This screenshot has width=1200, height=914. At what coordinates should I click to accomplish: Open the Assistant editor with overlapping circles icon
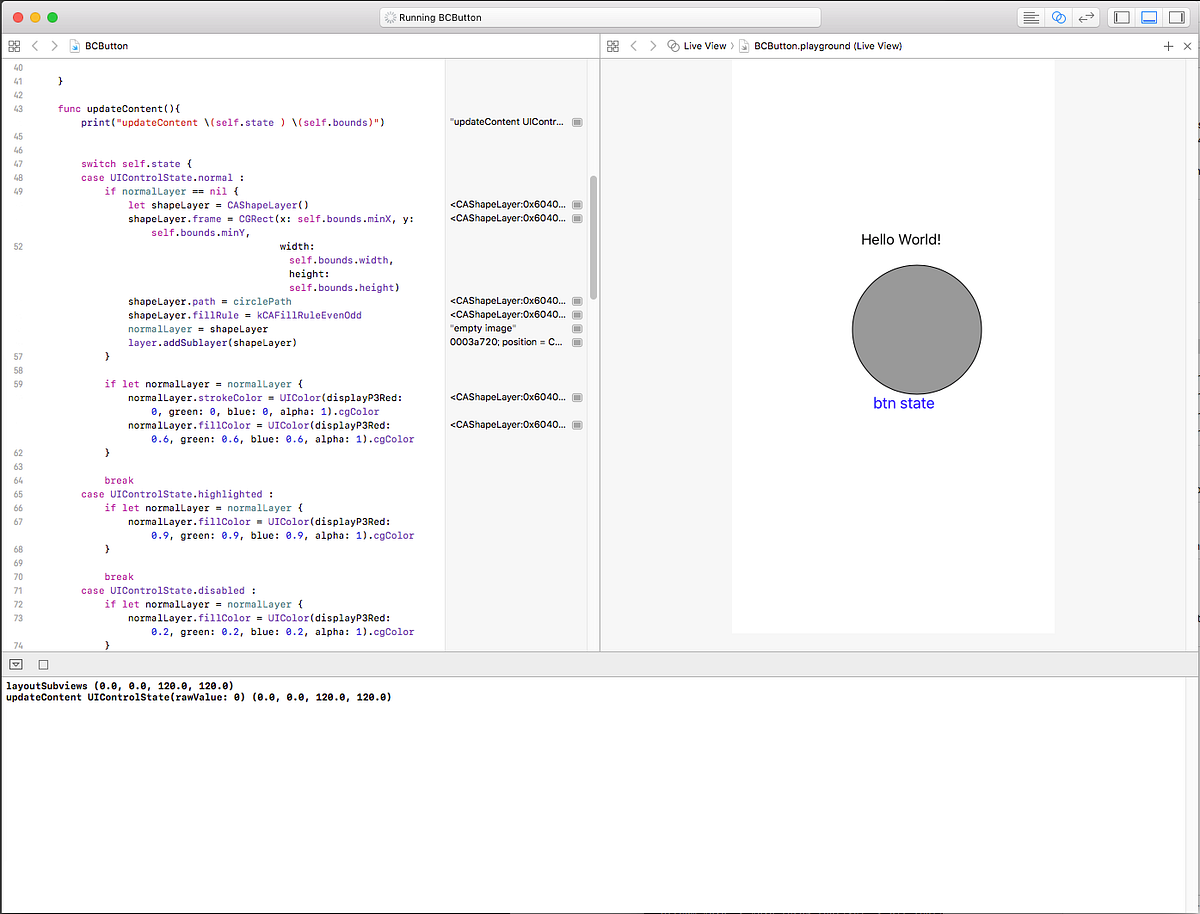pos(1059,16)
